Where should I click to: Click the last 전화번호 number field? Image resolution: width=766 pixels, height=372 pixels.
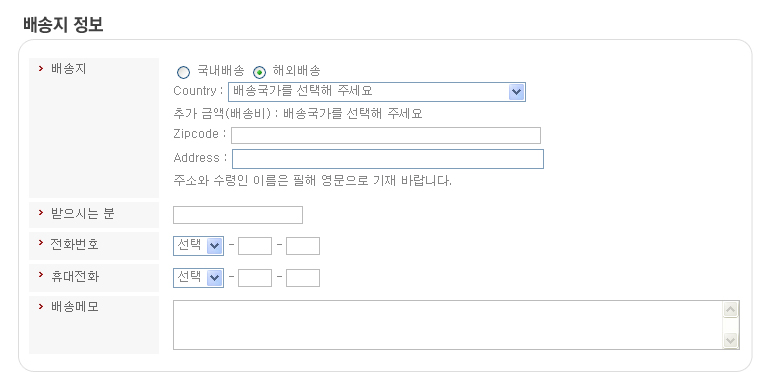pyautogui.click(x=303, y=246)
